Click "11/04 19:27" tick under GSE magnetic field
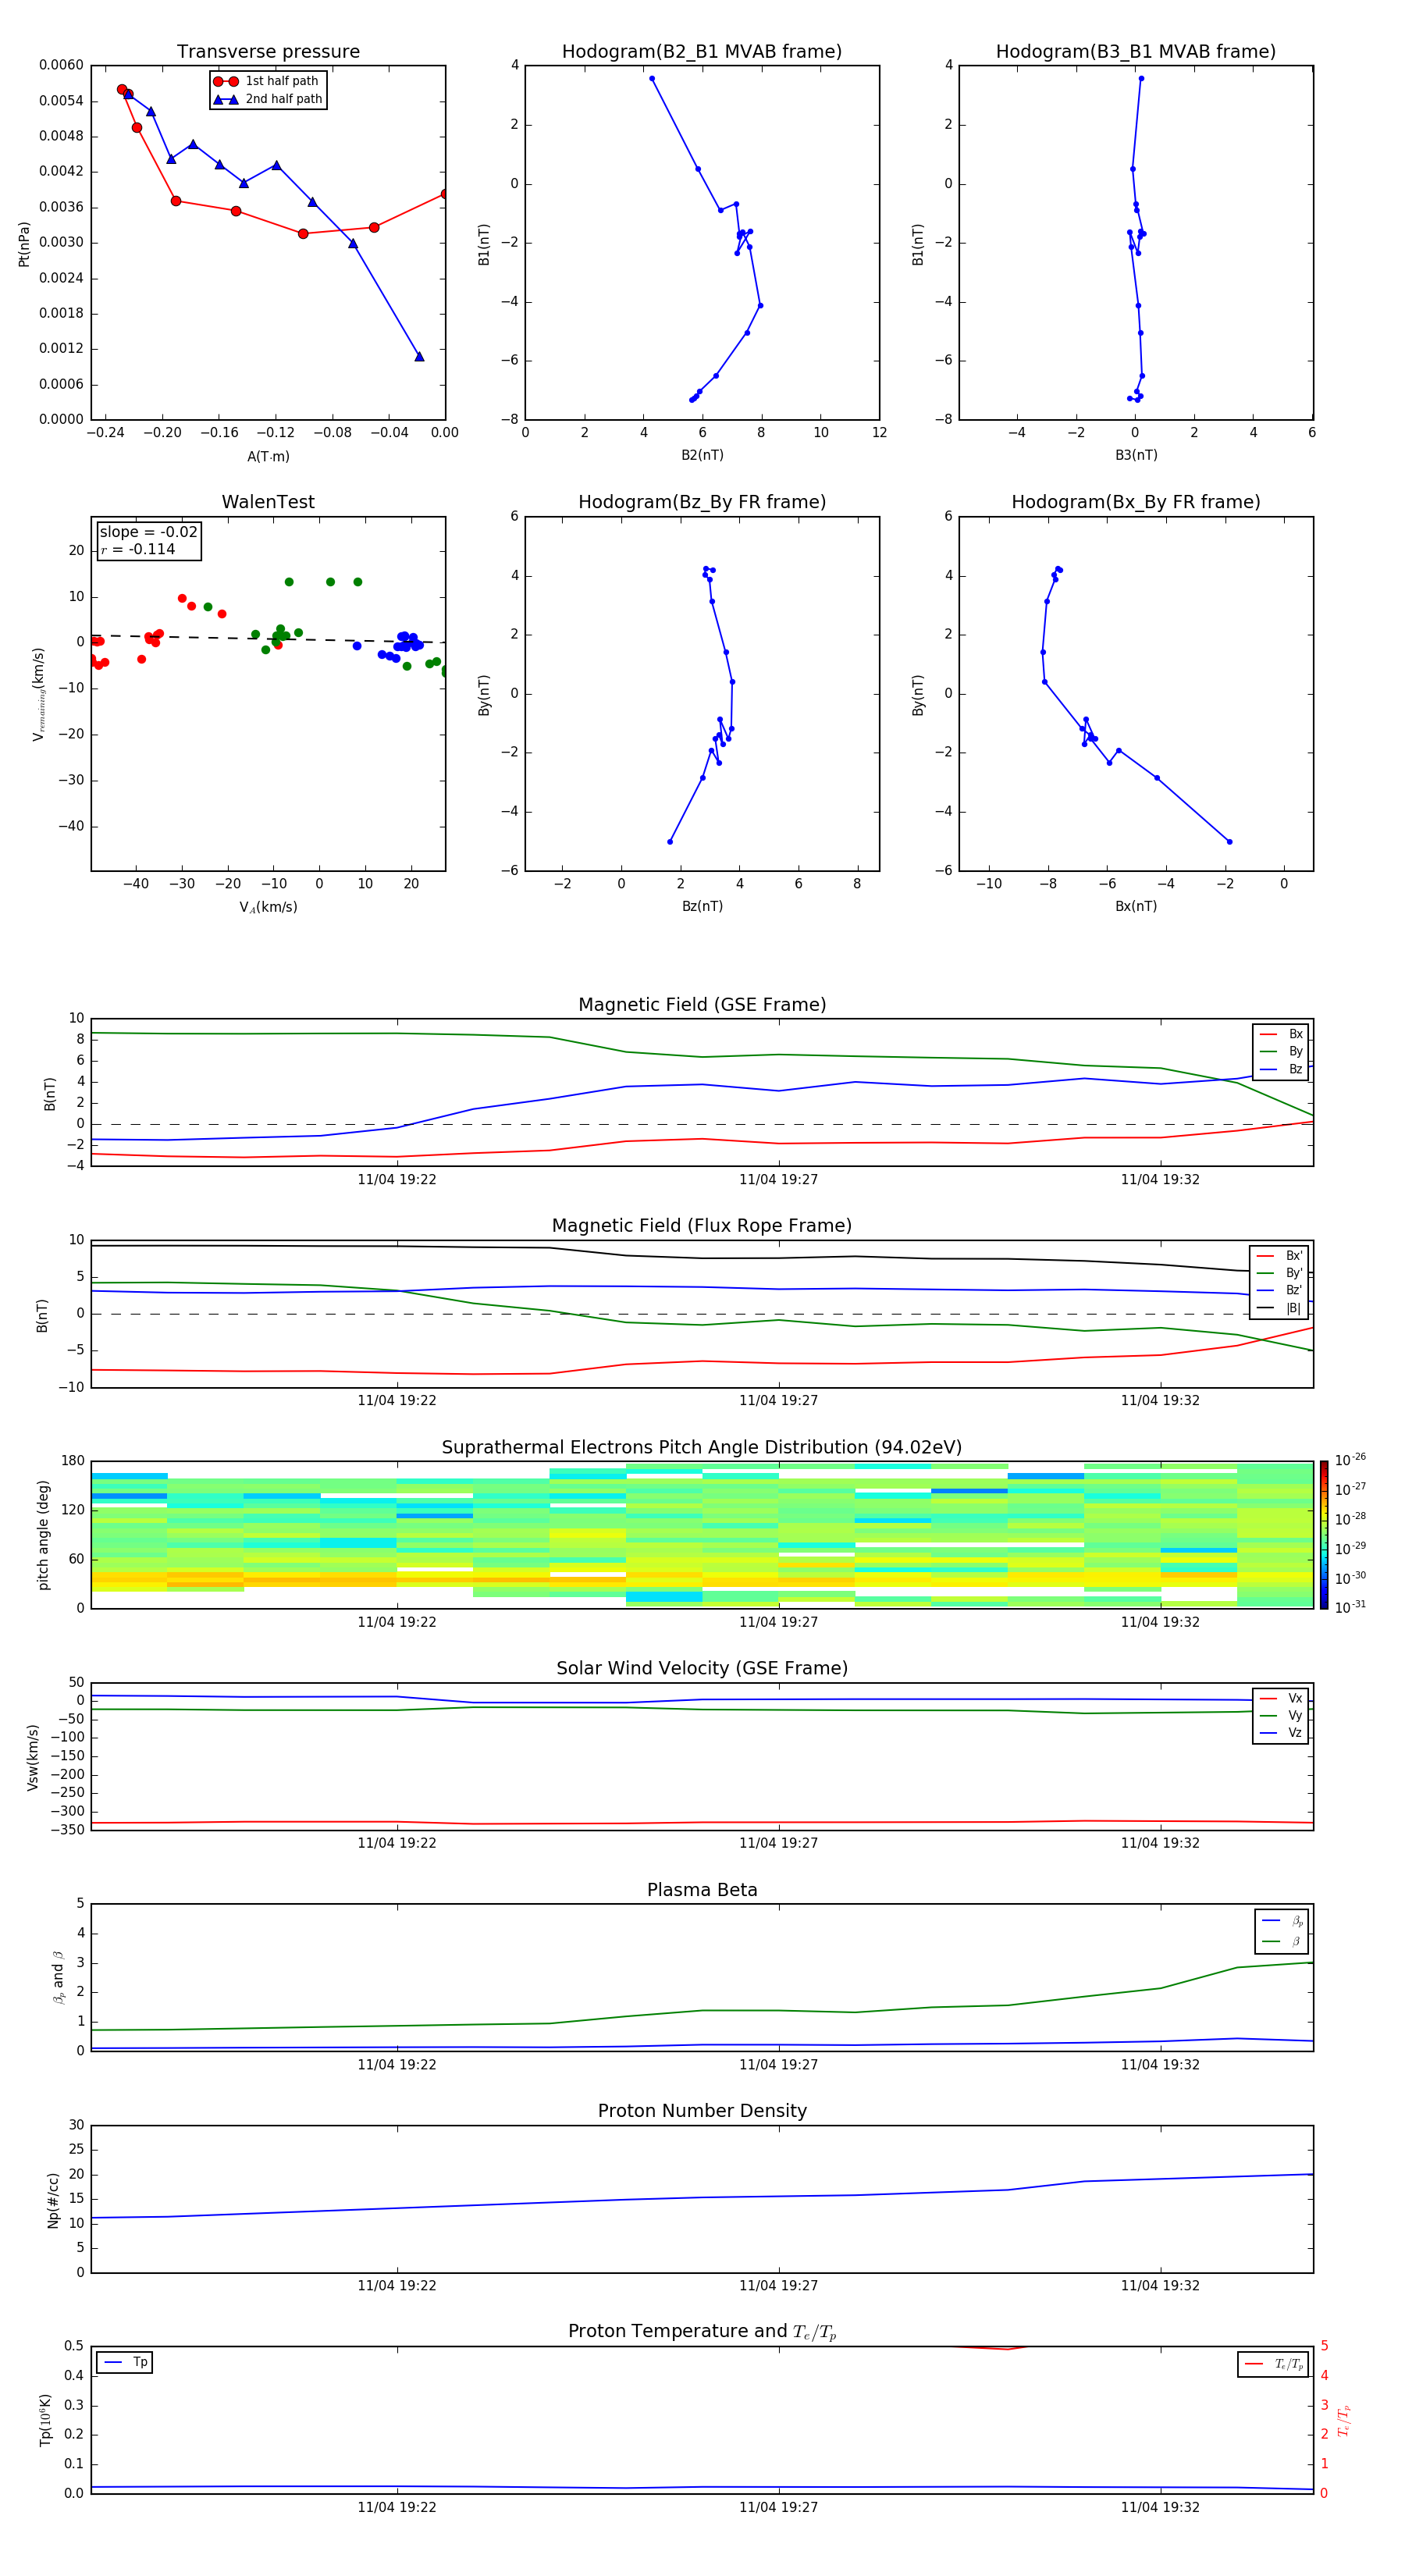Image resolution: width=1405 pixels, height=2576 pixels. [778, 1180]
